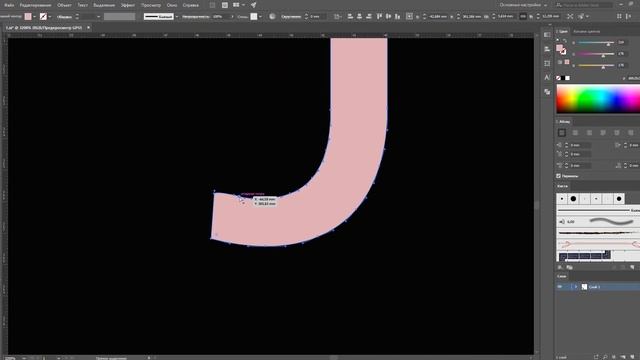Image resolution: width=640 pixels, height=360 pixels.
Task: Select the small round first brush thumbnail
Action: click(562, 199)
